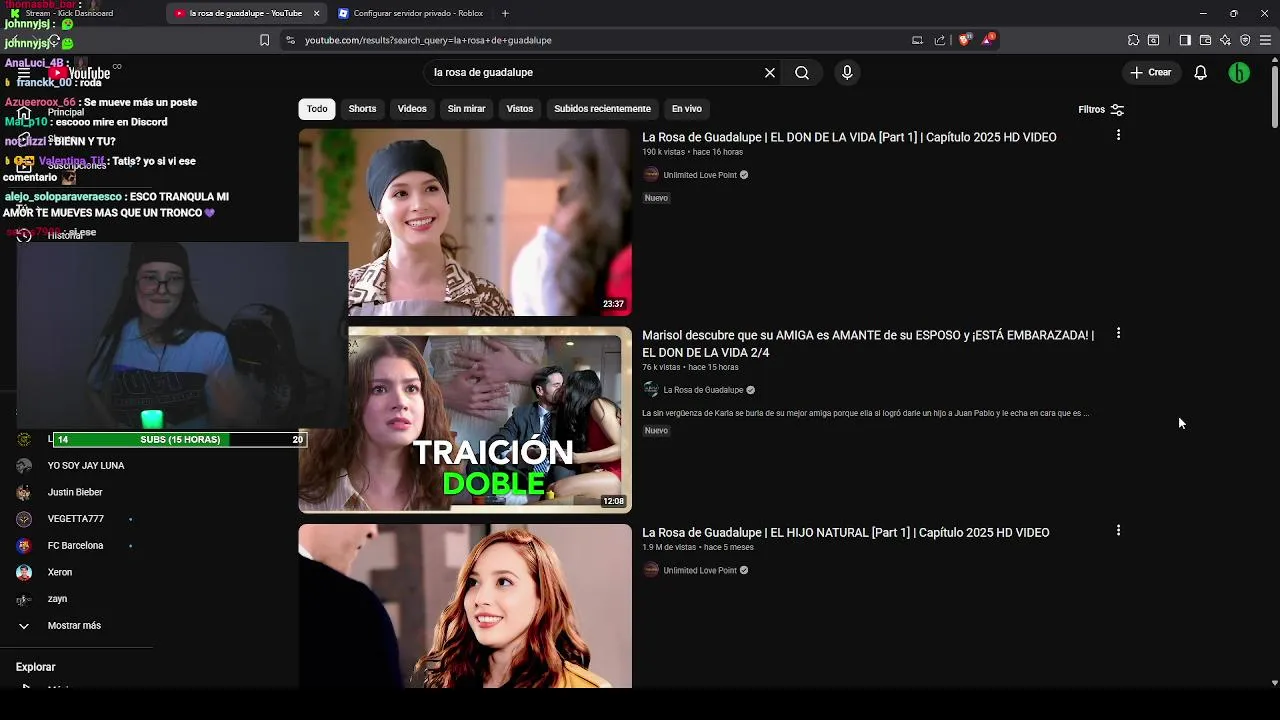The height and width of the screenshot is (720, 1280).
Task: Select the Subidos recientemente filter chip
Action: [602, 109]
